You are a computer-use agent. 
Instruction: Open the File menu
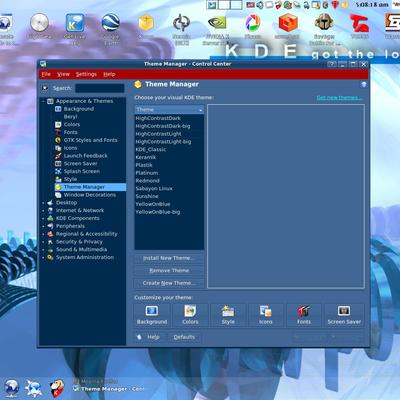46,74
